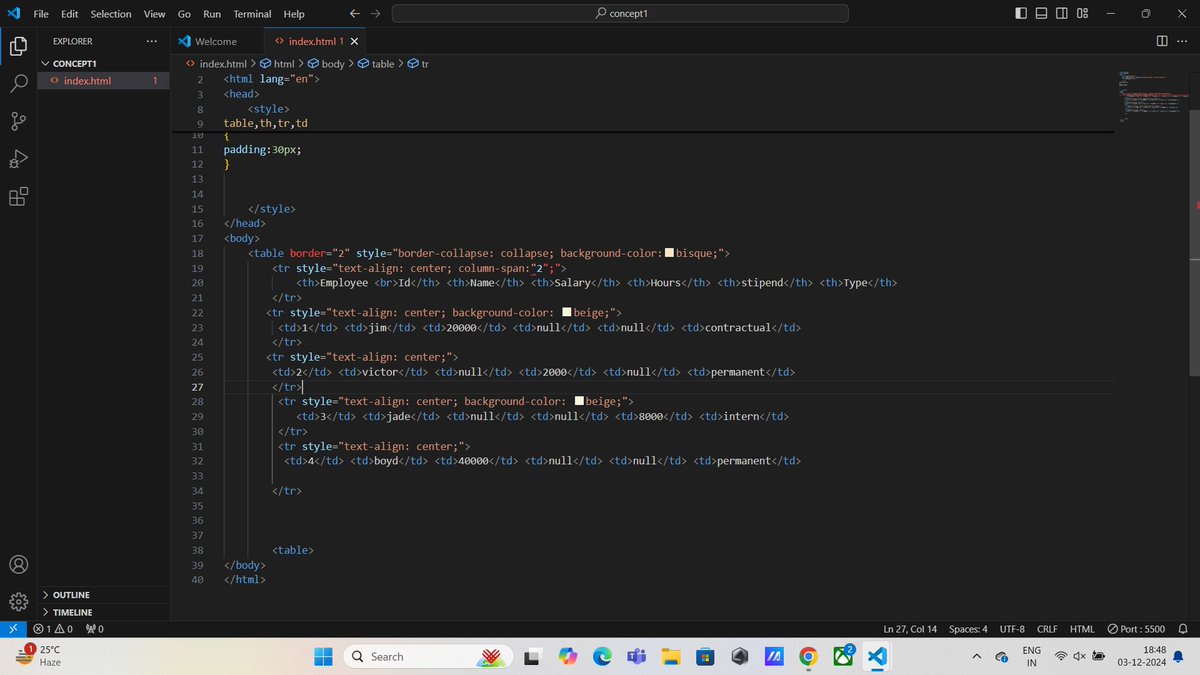Open the Extensions view

[18, 197]
